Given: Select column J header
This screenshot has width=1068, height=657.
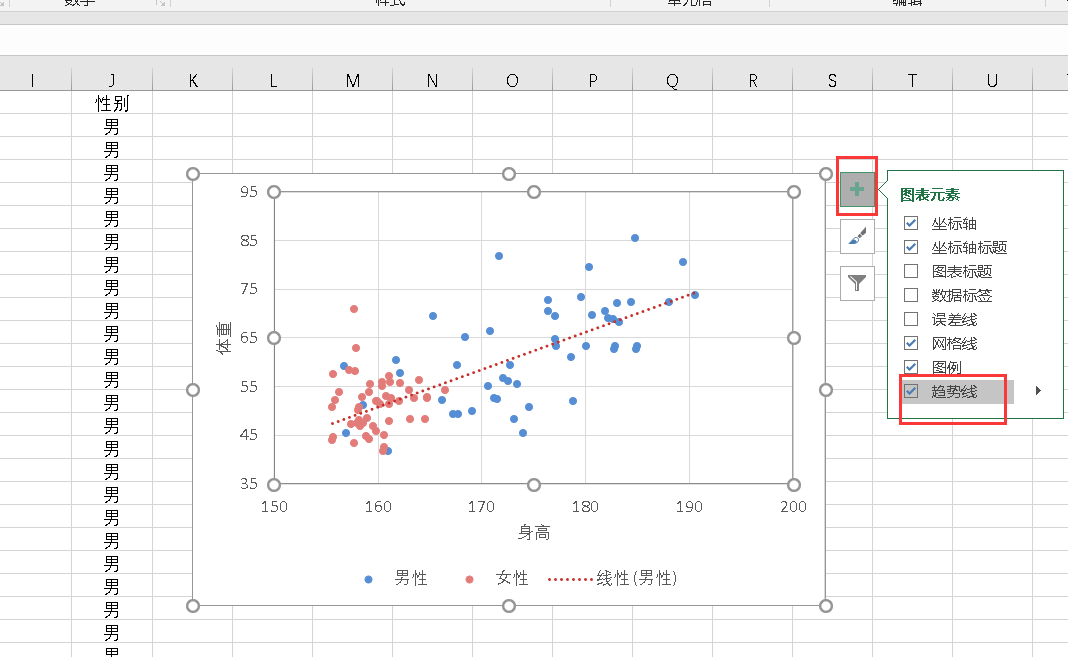Looking at the screenshot, I should coord(112,80).
